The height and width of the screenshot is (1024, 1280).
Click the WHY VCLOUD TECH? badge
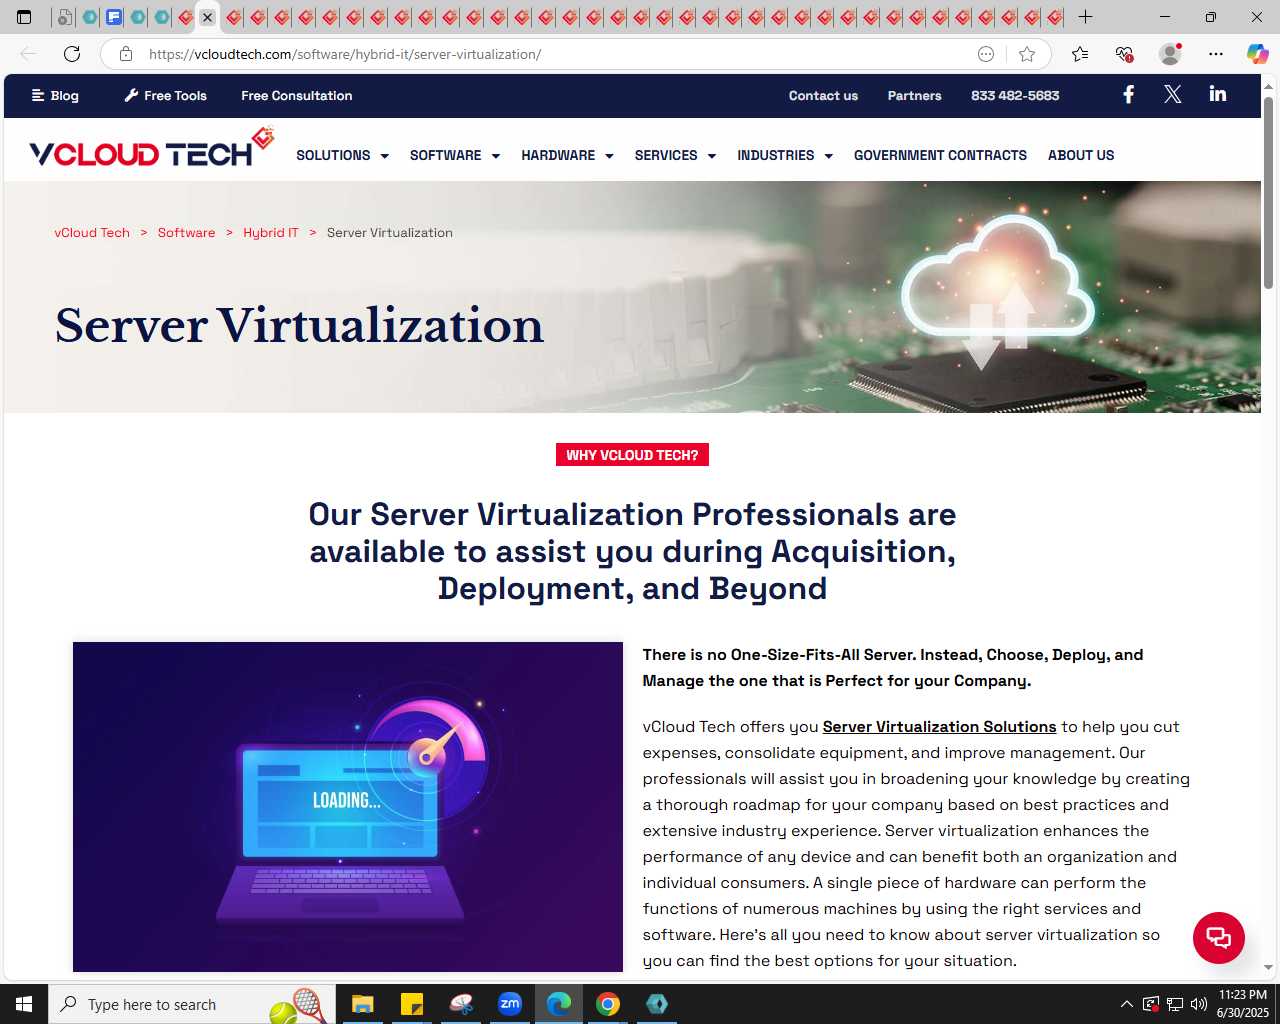point(632,455)
